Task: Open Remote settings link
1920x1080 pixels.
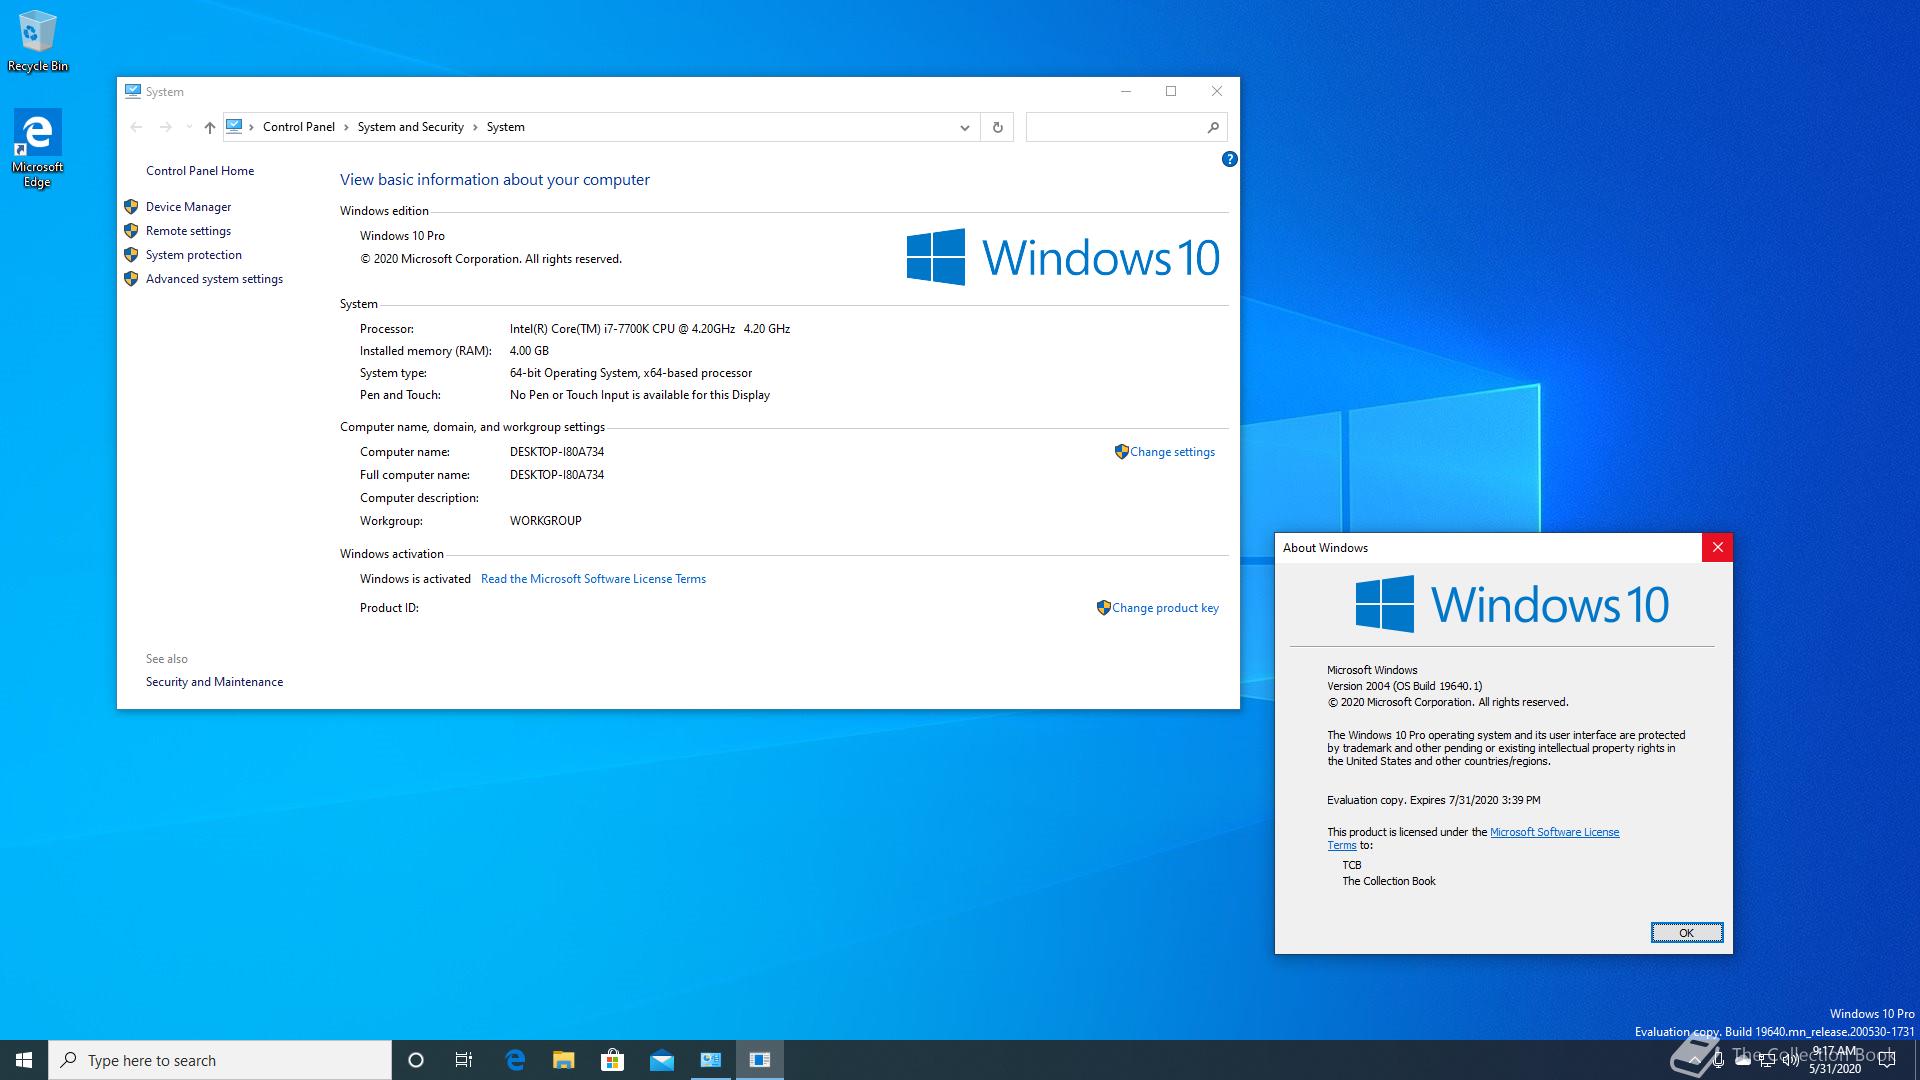Action: pos(188,231)
